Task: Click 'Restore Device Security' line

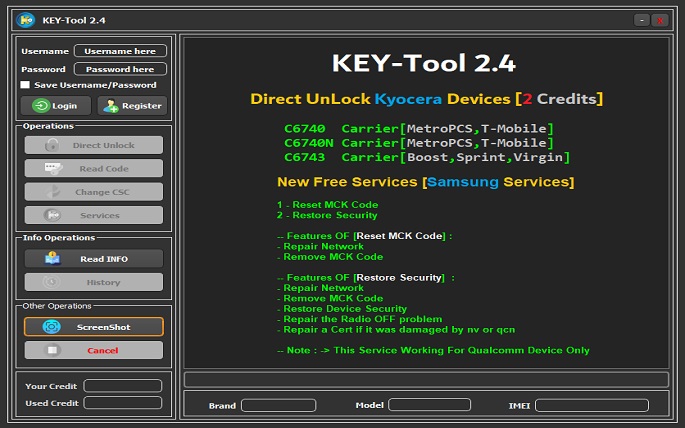Action: [x=342, y=309]
